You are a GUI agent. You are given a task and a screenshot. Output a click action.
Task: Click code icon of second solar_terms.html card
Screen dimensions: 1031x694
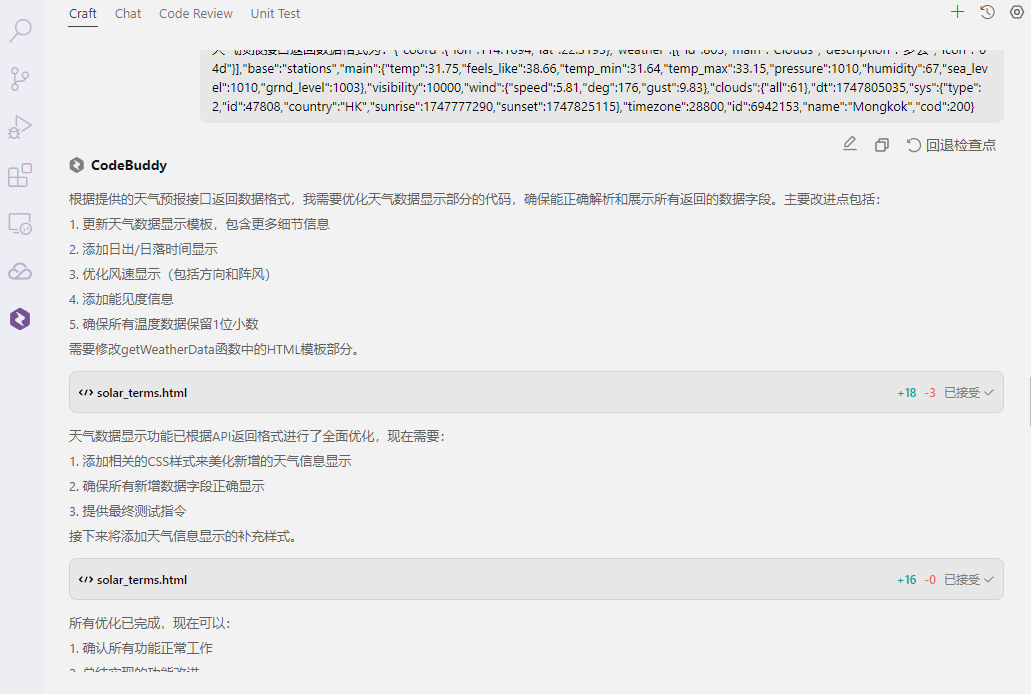point(85,580)
